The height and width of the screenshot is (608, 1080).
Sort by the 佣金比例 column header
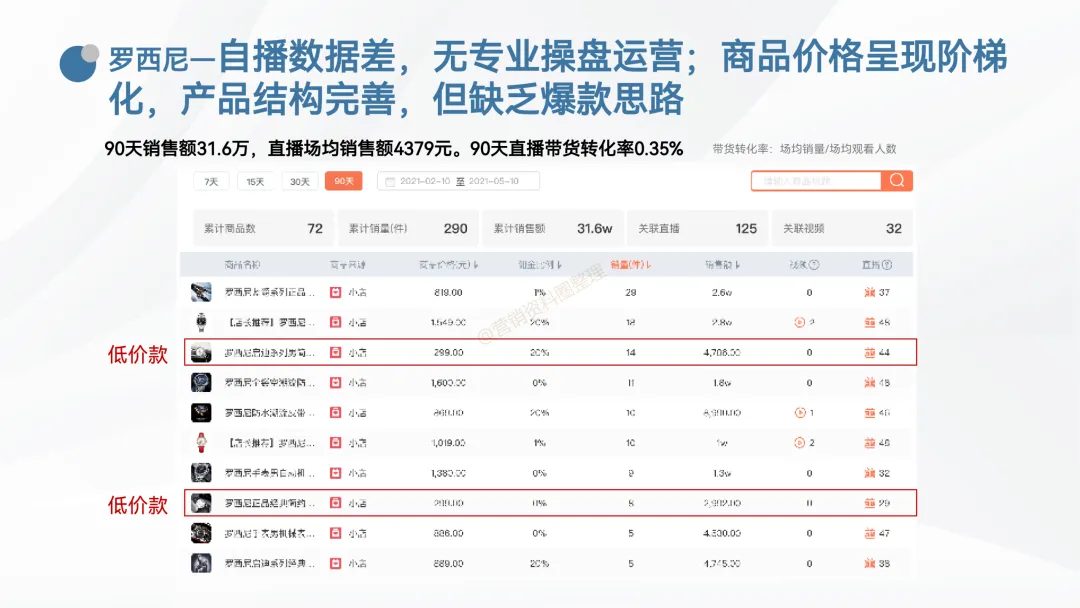pos(540,264)
